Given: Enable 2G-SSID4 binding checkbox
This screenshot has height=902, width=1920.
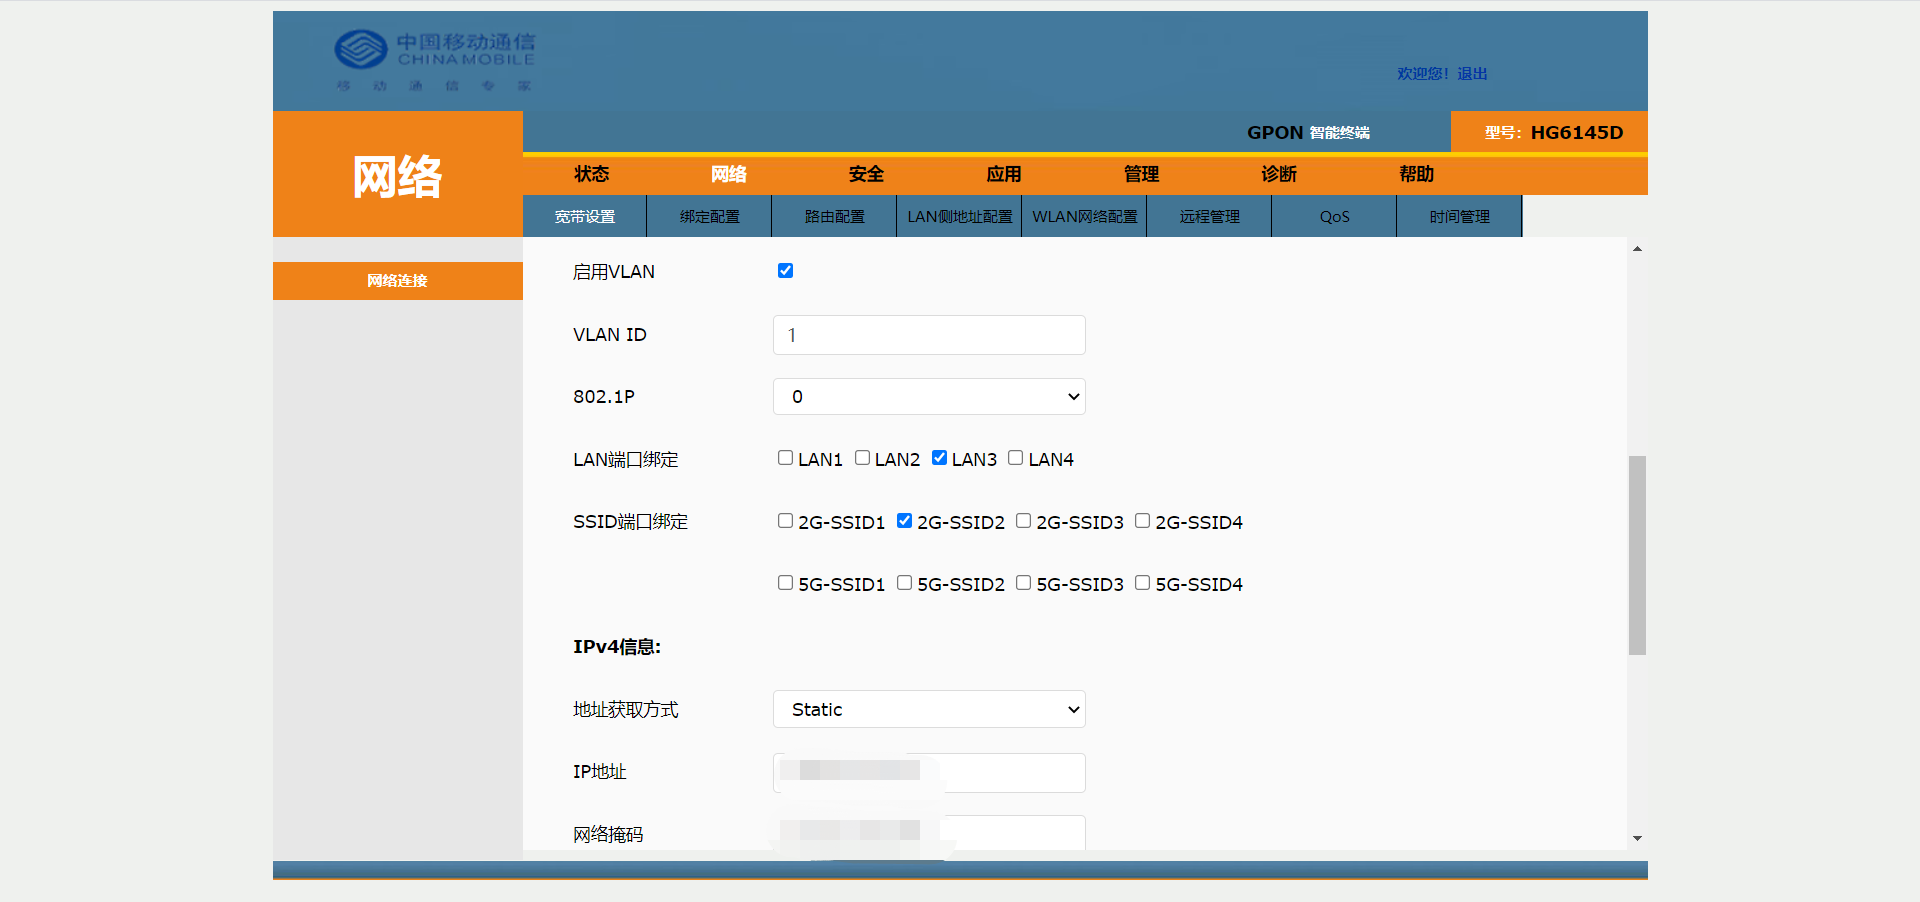Looking at the screenshot, I should pyautogui.click(x=1143, y=521).
